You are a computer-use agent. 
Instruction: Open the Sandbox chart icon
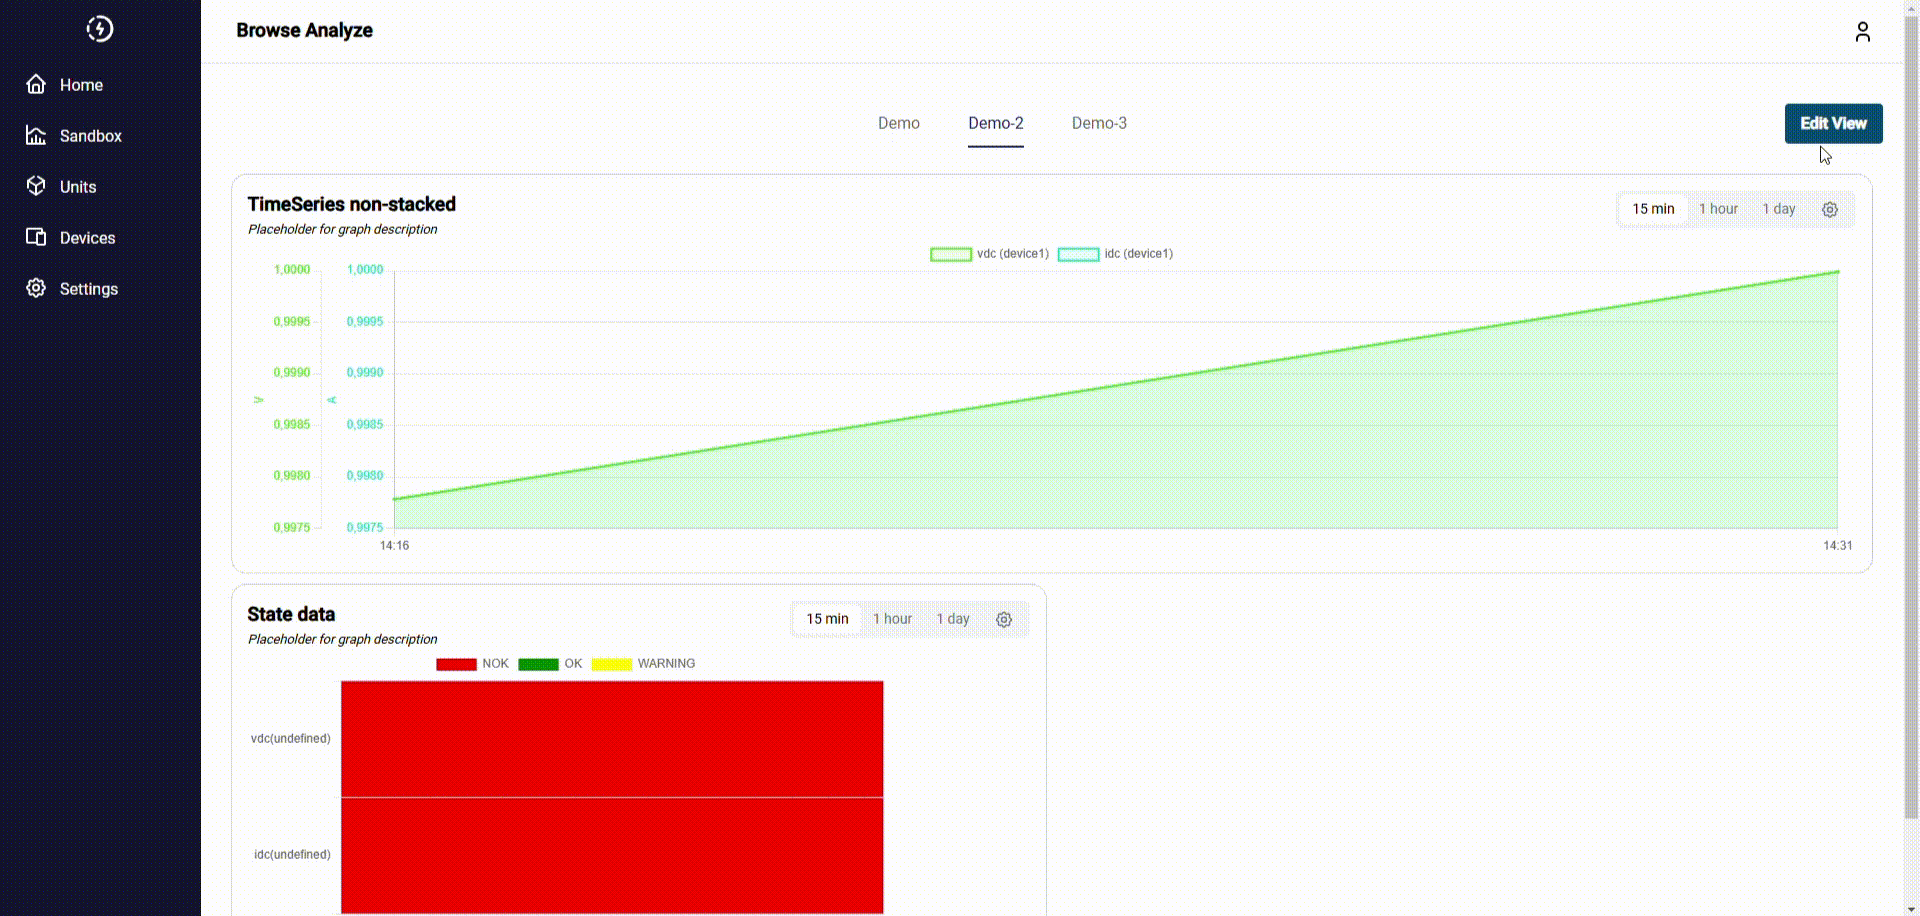coord(36,135)
